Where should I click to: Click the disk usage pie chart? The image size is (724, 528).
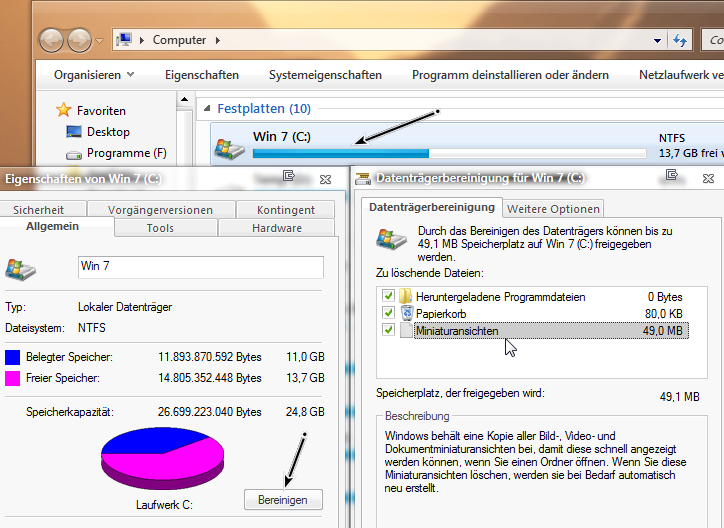pos(163,458)
